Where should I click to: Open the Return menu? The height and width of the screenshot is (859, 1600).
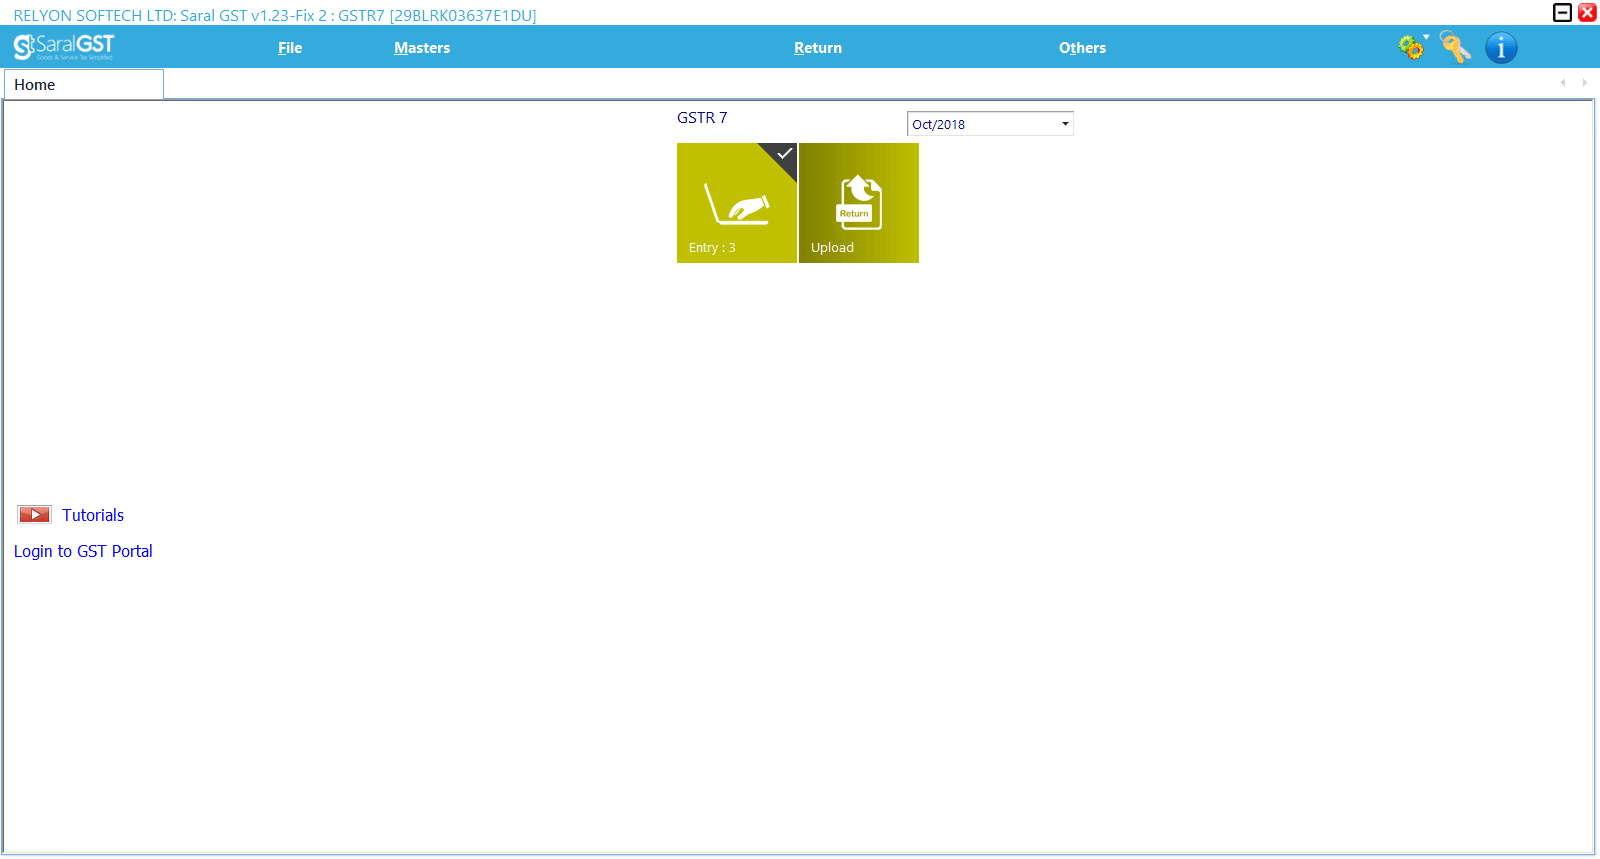(818, 48)
